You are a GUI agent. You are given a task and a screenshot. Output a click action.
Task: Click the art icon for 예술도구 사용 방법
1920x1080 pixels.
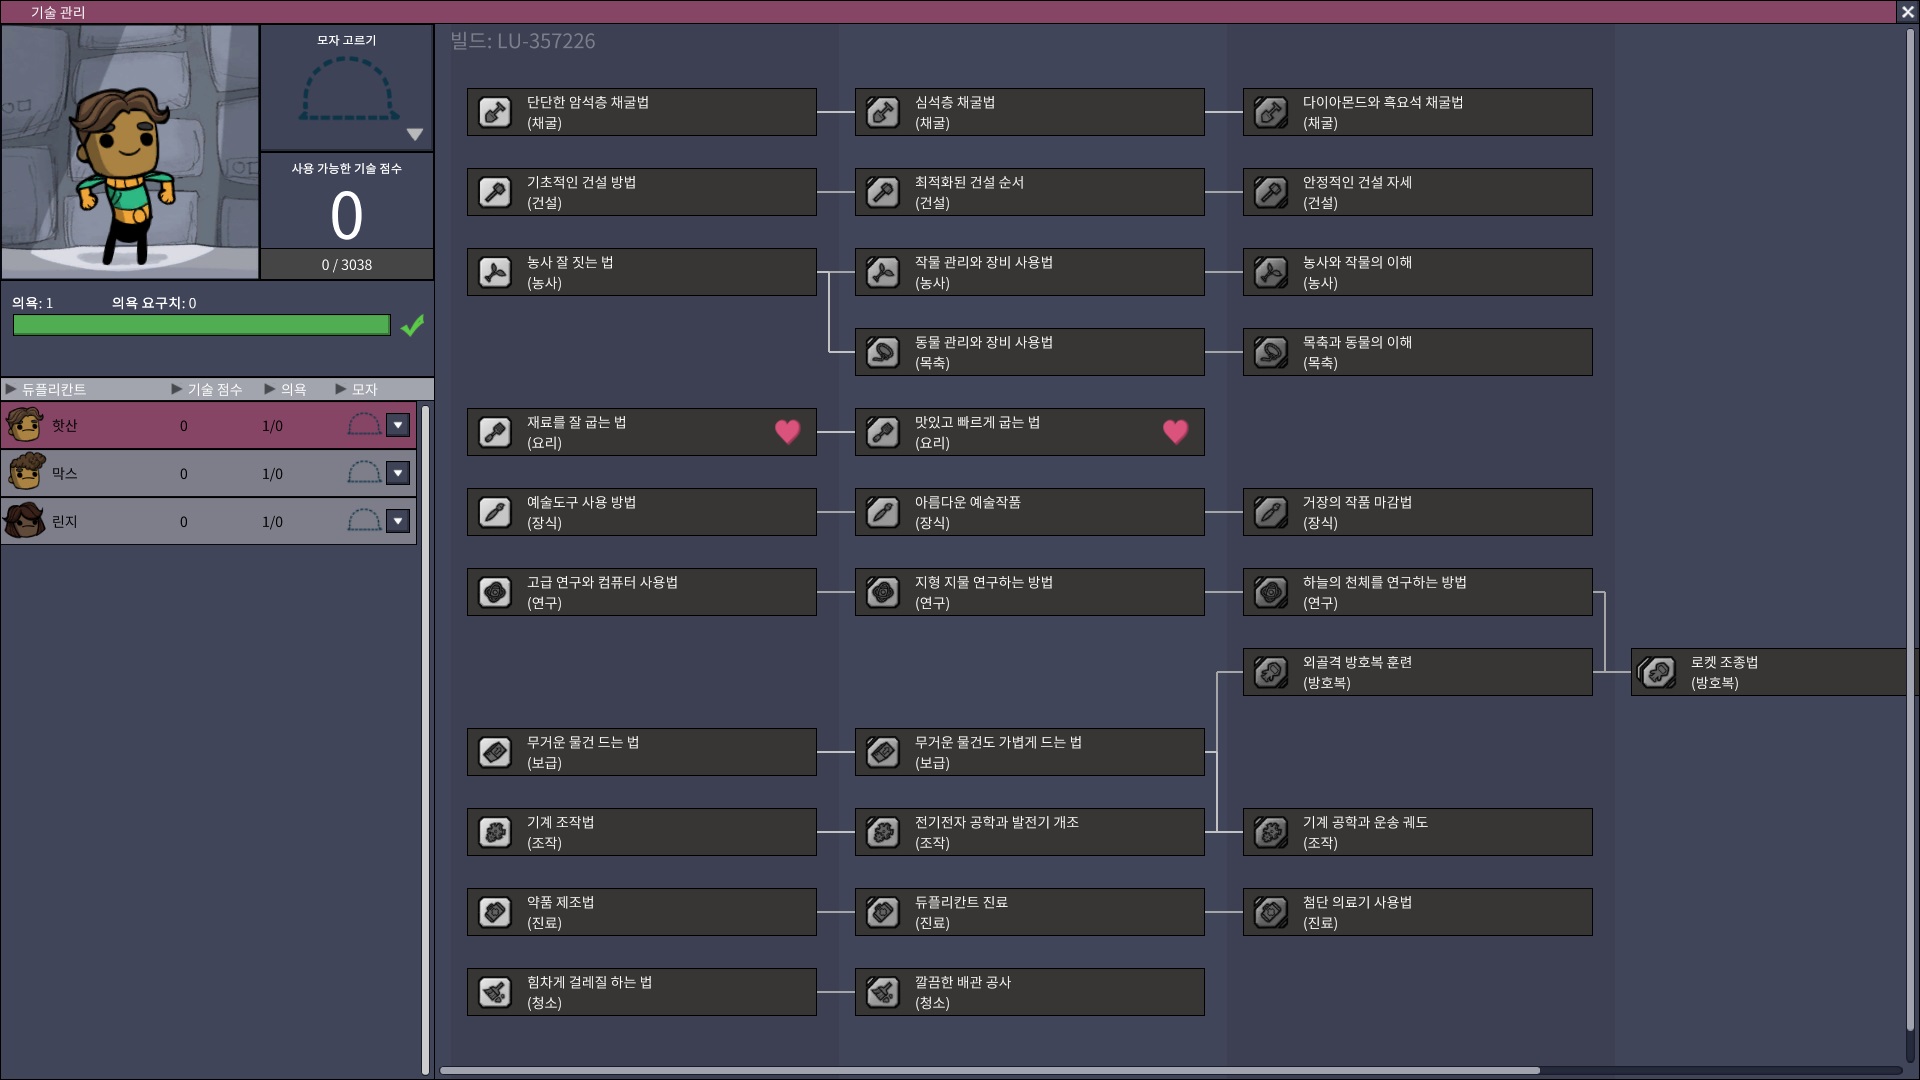click(495, 512)
